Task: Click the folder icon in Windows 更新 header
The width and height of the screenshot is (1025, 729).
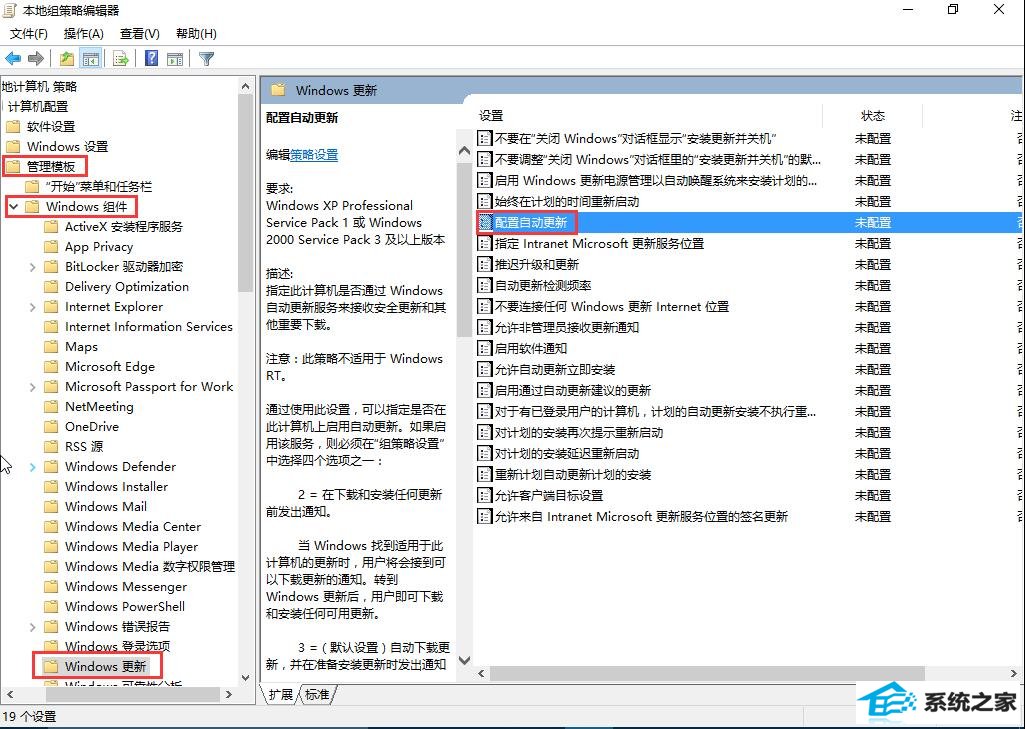Action: (x=278, y=90)
